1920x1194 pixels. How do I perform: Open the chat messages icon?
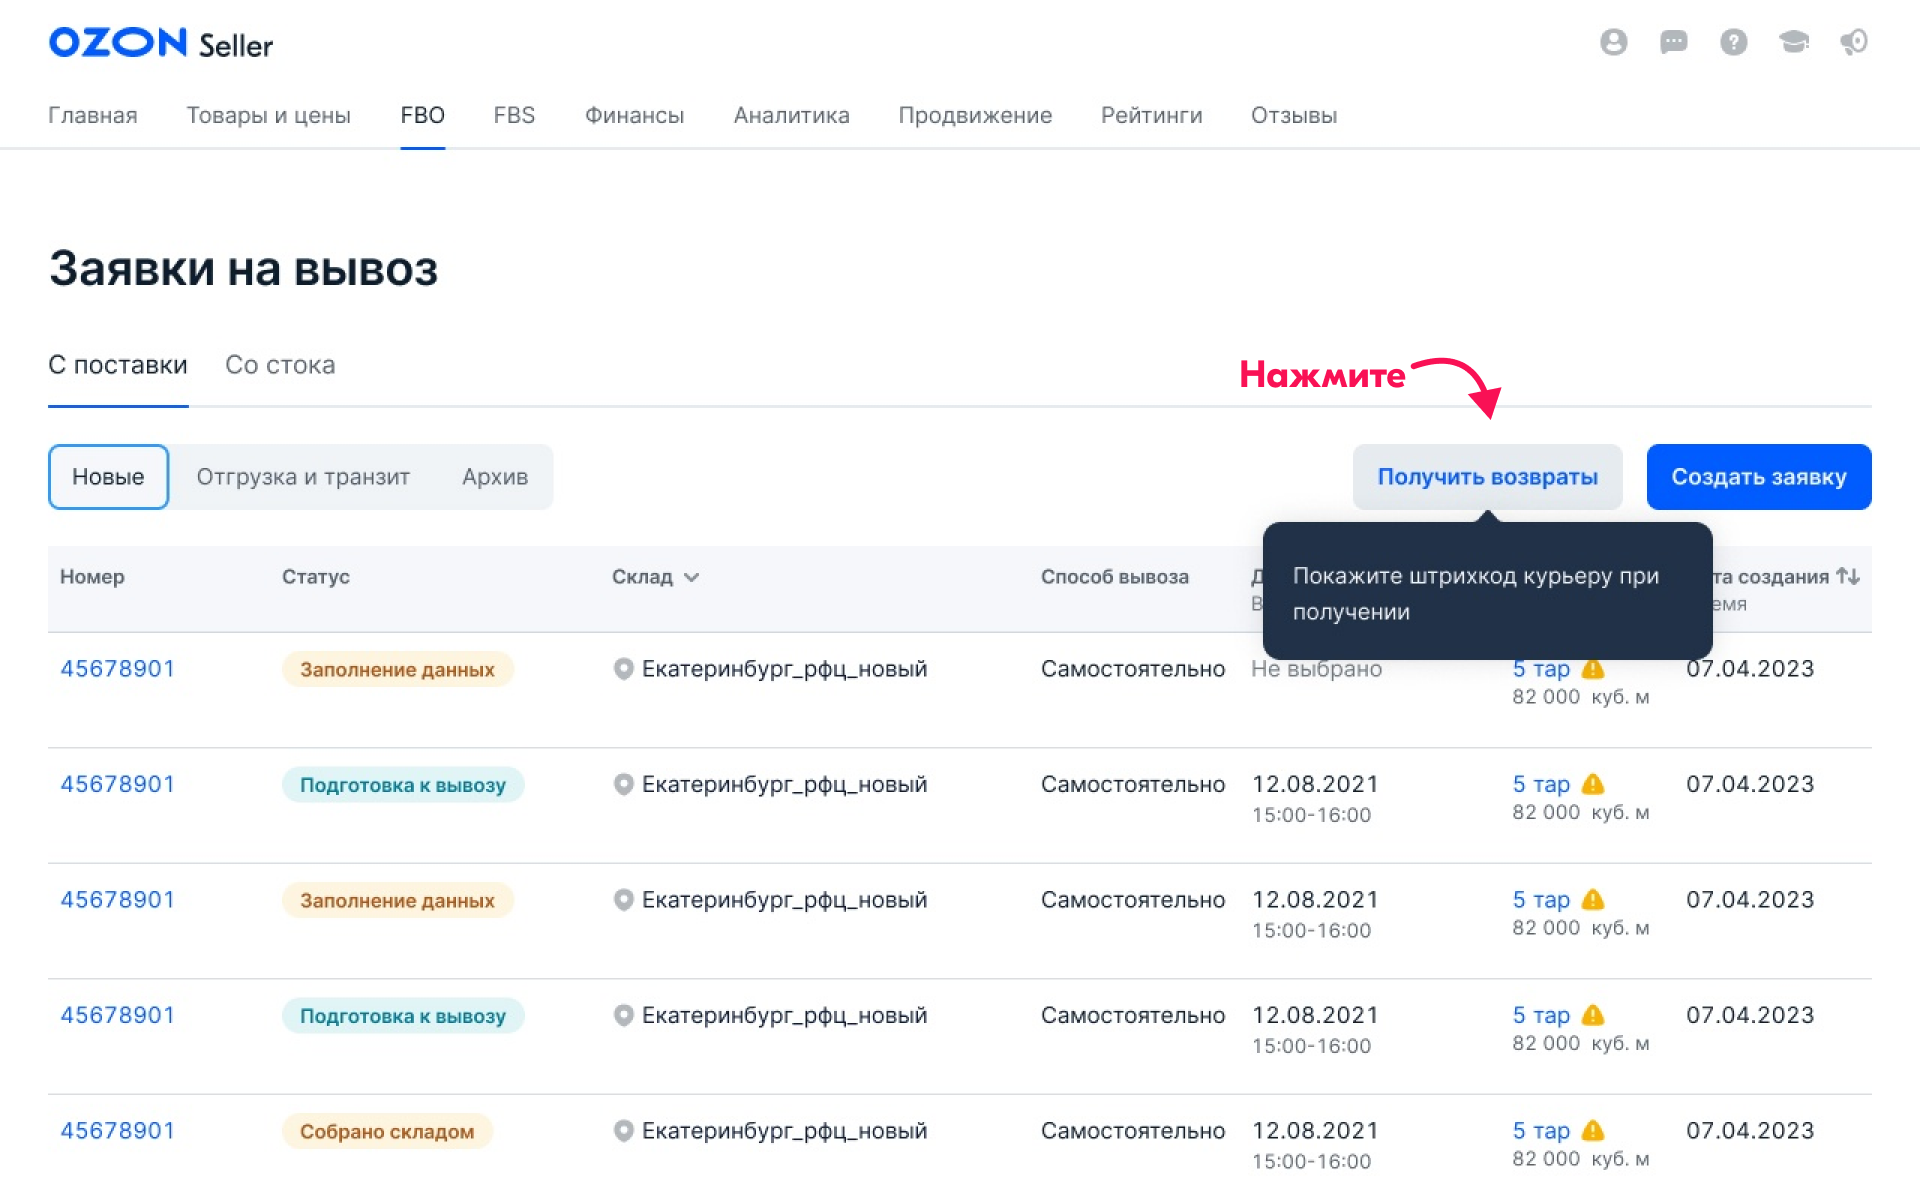coord(1673,42)
